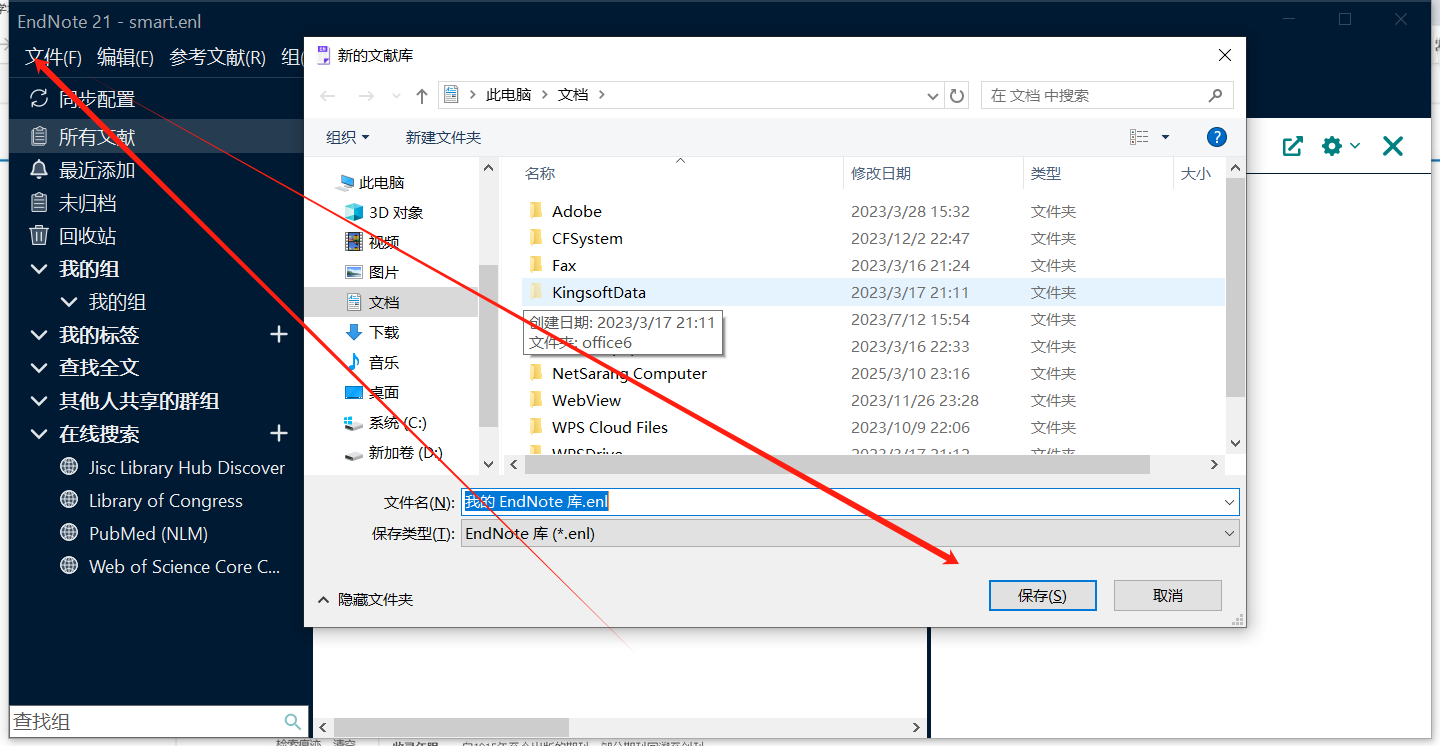Viewport: 1440px width, 746px height.
Task: Select the WPS Cloud Files folder
Action: coord(610,427)
